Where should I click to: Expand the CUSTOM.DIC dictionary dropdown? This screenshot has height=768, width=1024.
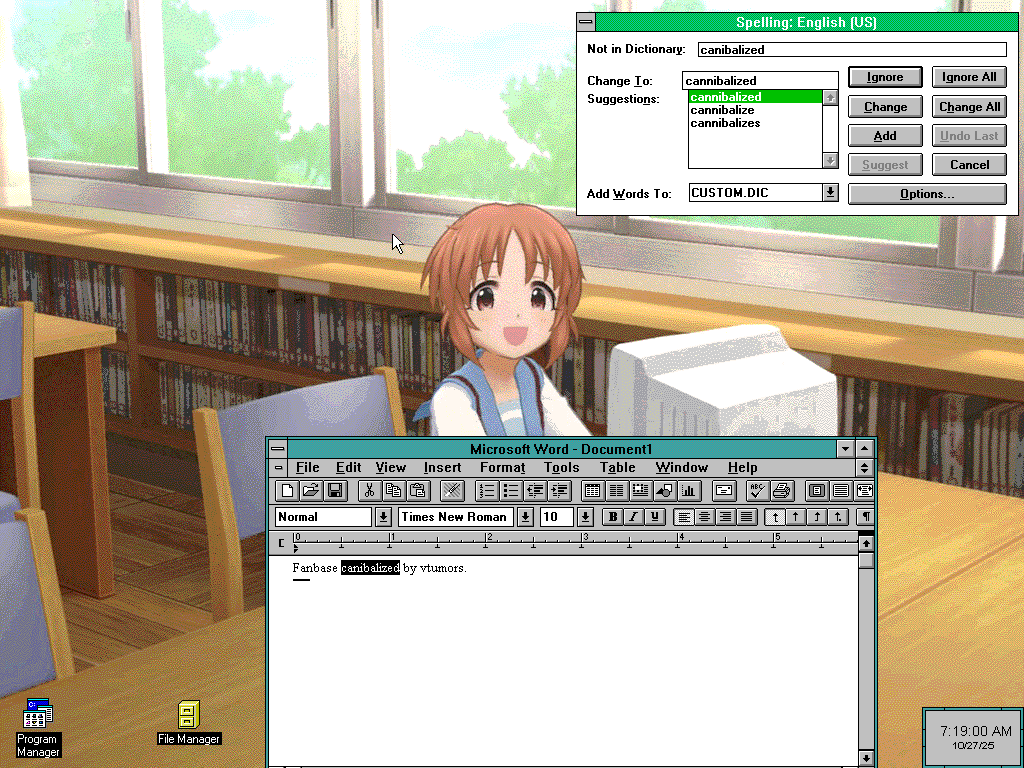click(830, 193)
